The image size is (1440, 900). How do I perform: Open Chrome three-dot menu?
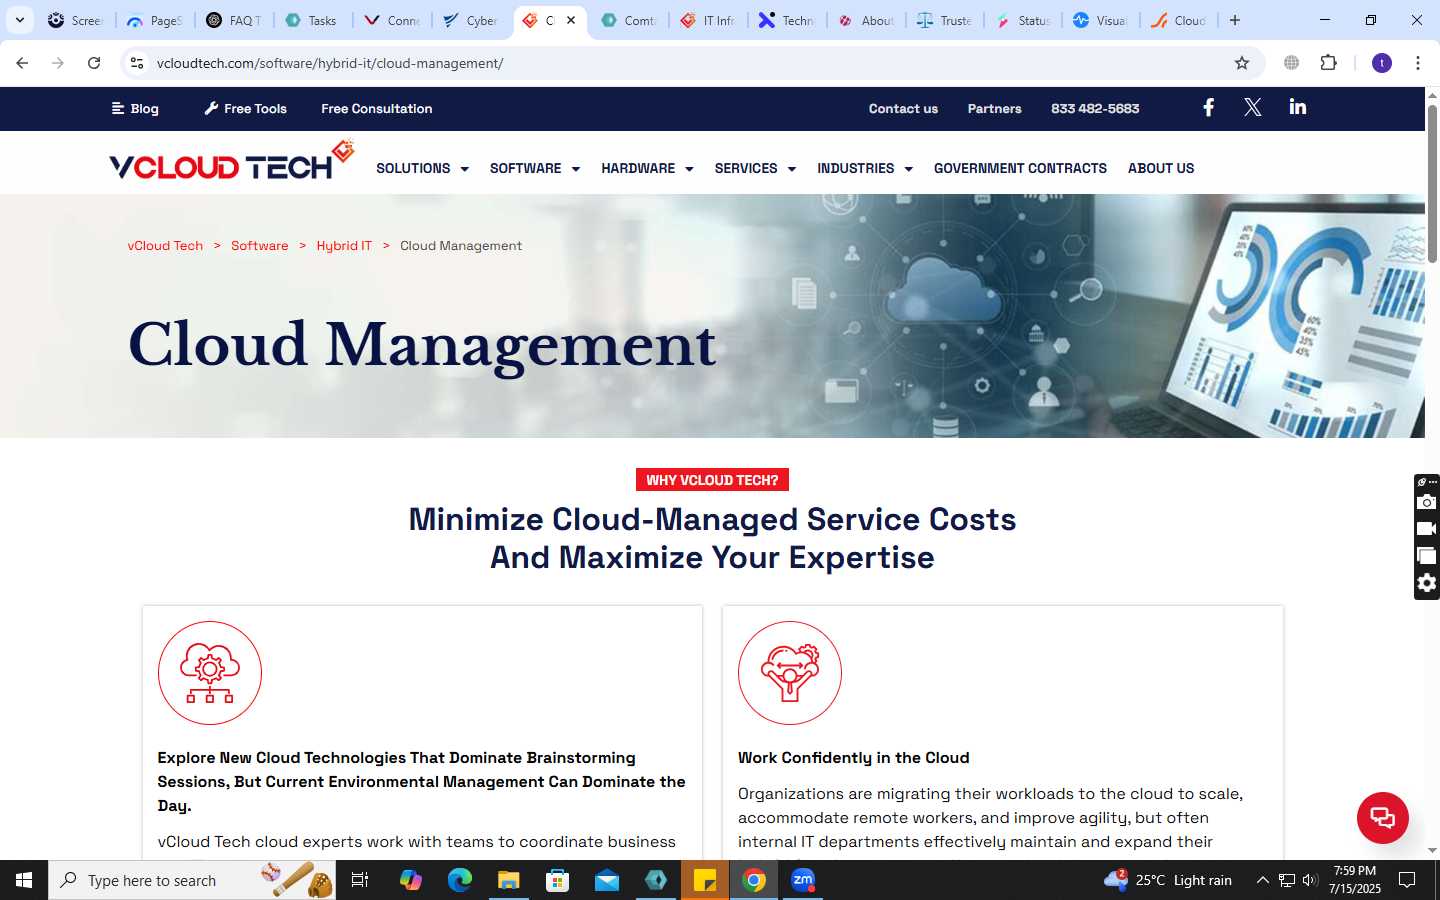1417,63
